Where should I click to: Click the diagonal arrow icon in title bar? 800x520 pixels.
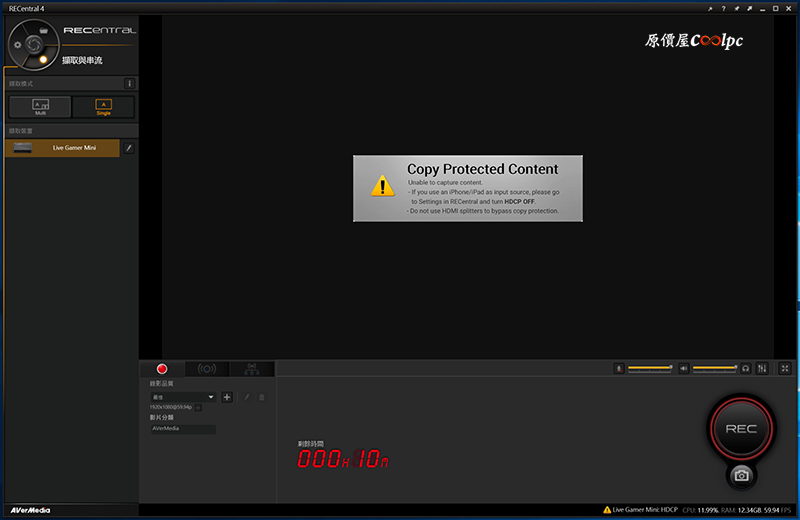point(749,9)
